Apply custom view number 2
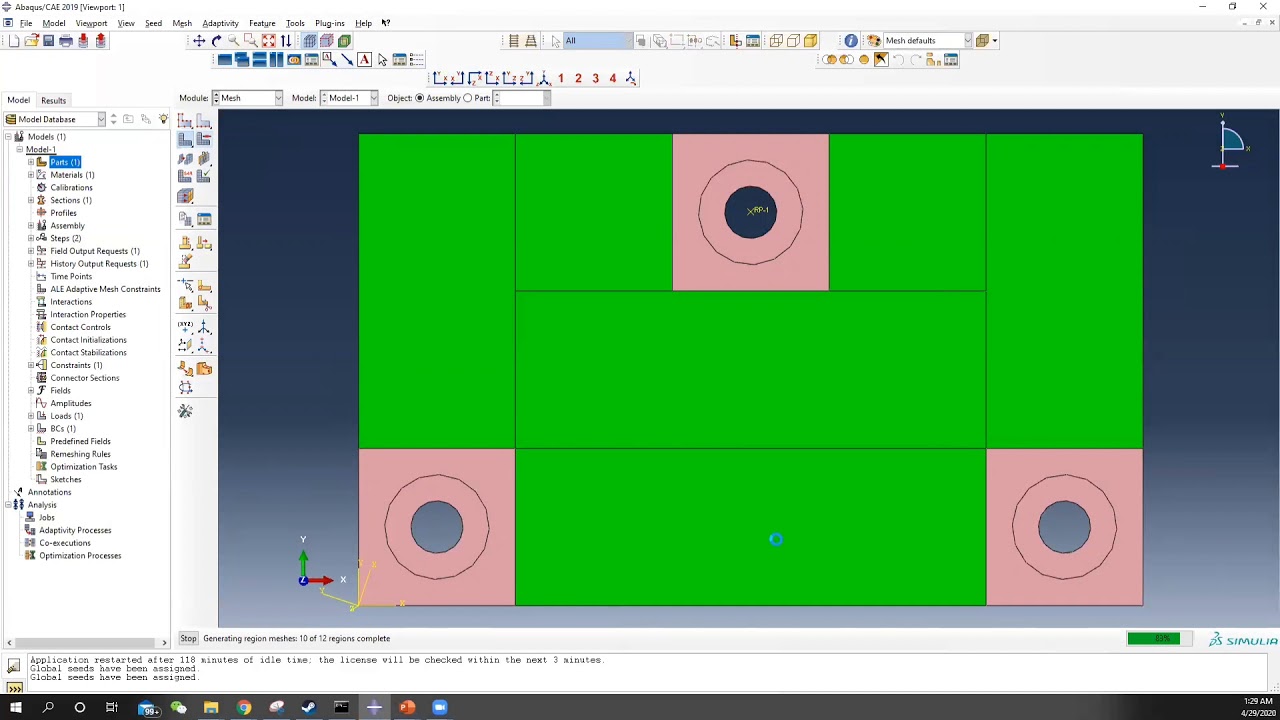 coord(578,78)
